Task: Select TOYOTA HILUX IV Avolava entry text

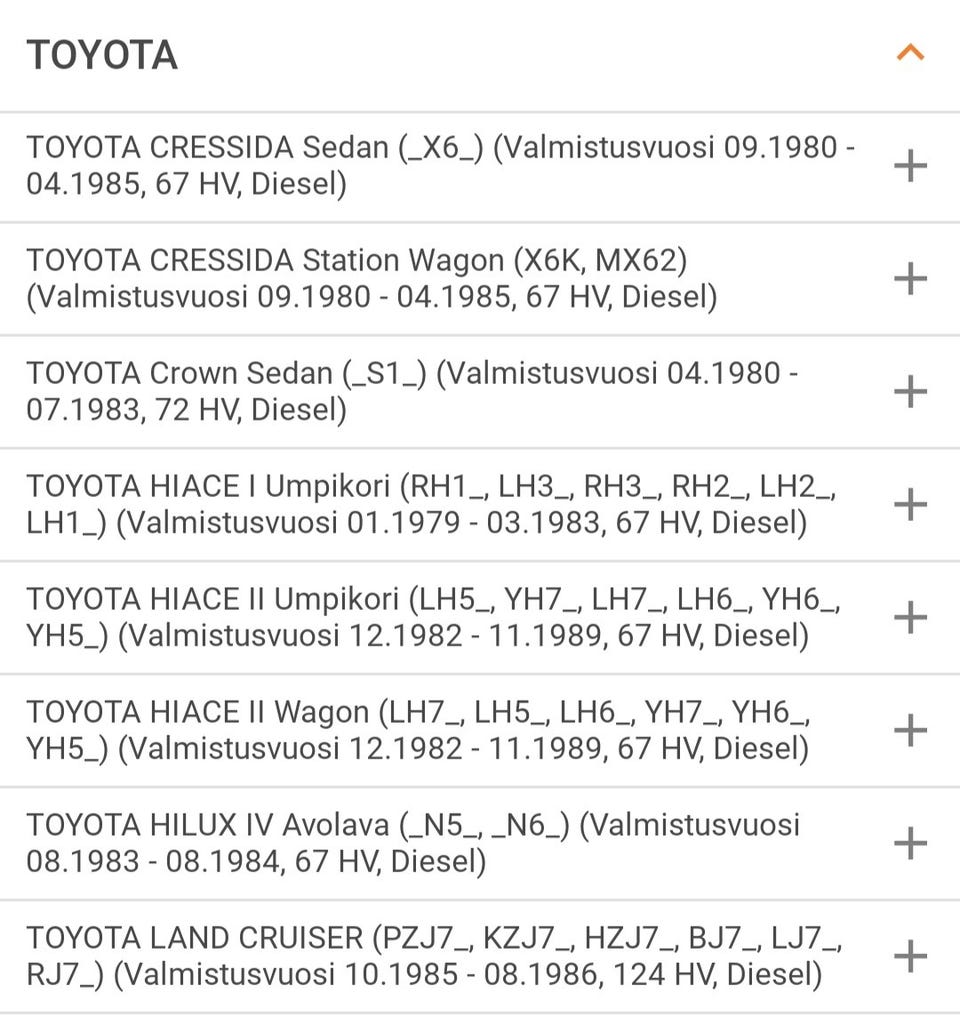Action: pos(210,826)
